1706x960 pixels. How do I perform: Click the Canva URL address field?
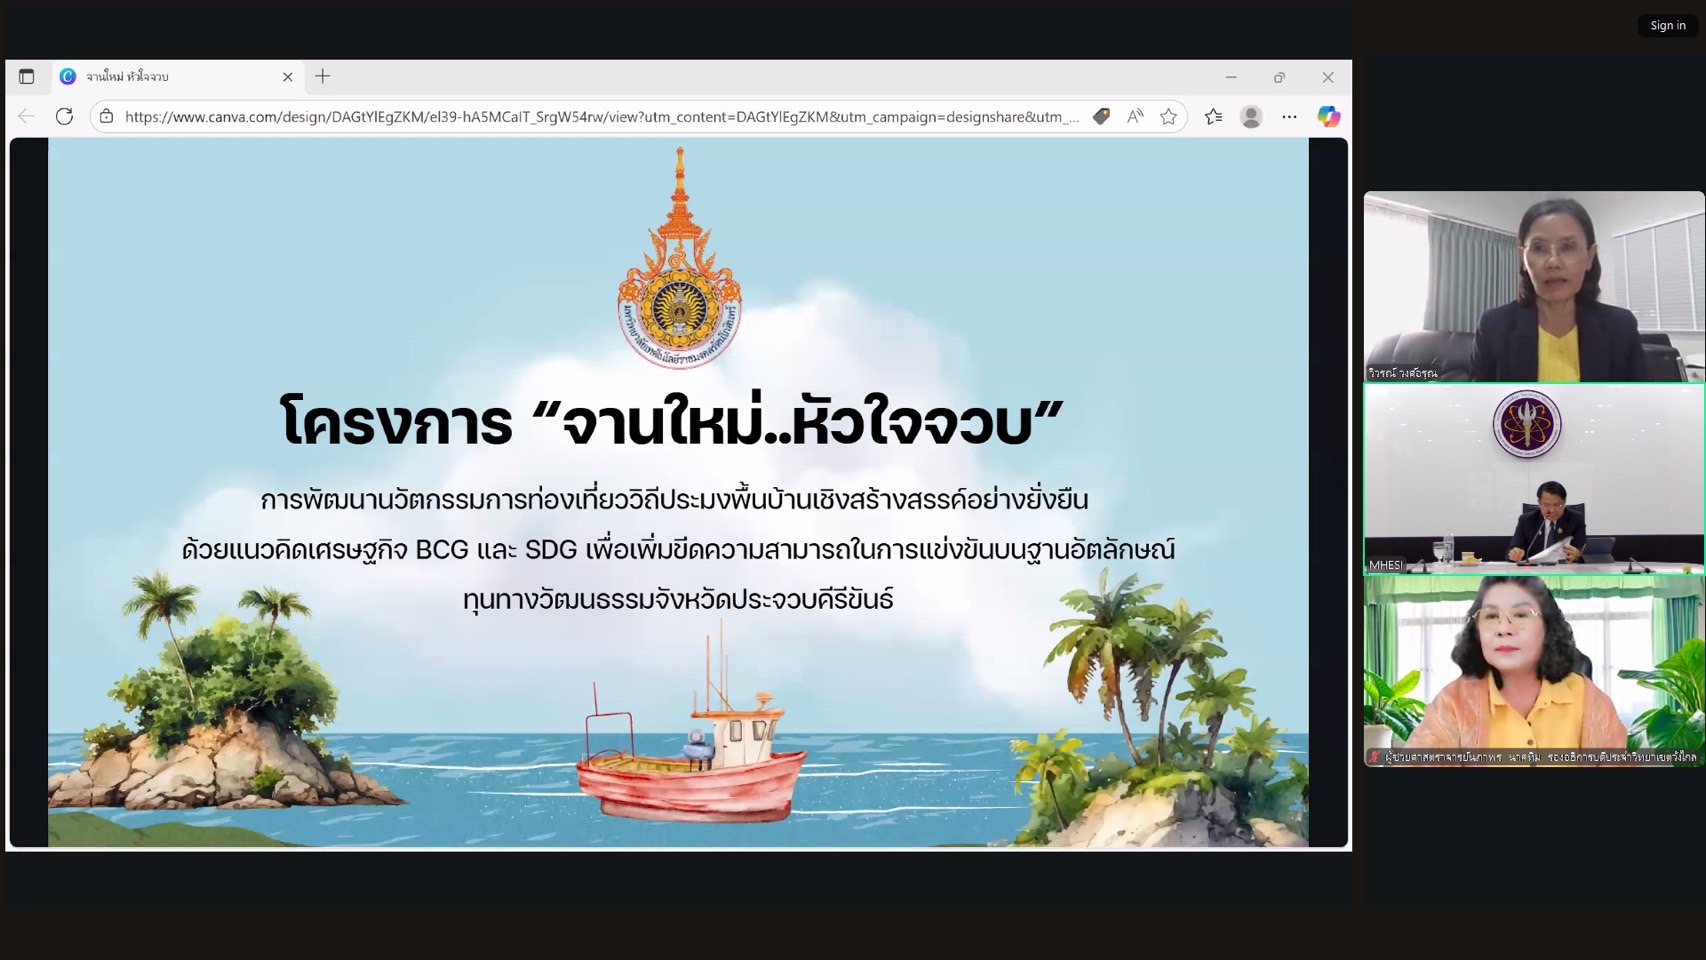click(602, 116)
